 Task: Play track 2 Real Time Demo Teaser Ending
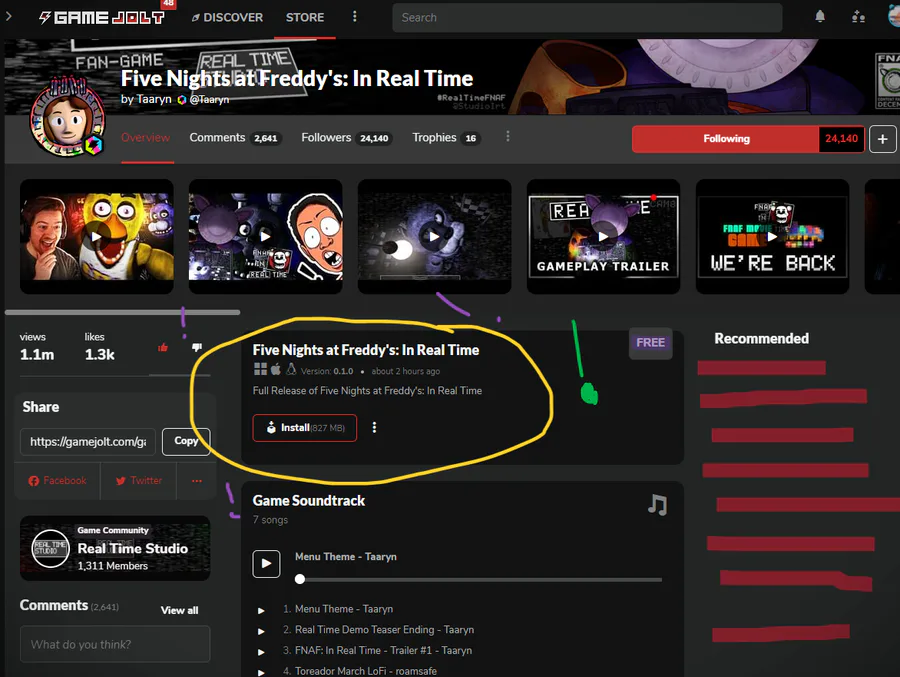(x=261, y=631)
